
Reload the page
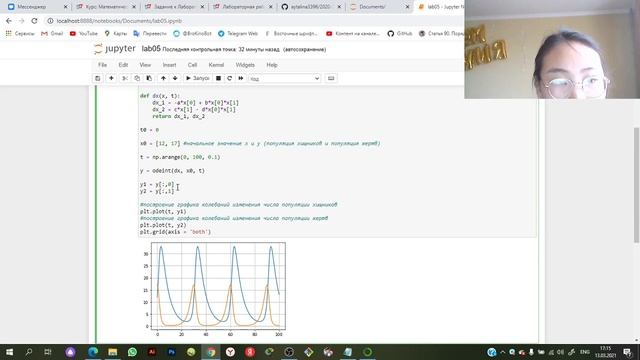point(34,21)
